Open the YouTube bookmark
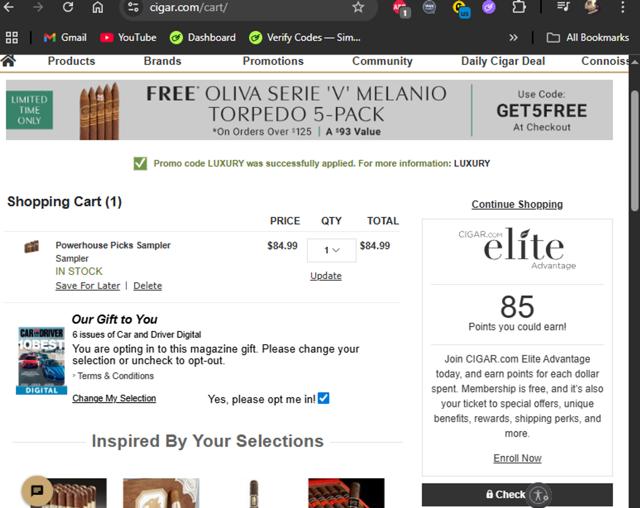This screenshot has height=508, width=640. coord(128,38)
